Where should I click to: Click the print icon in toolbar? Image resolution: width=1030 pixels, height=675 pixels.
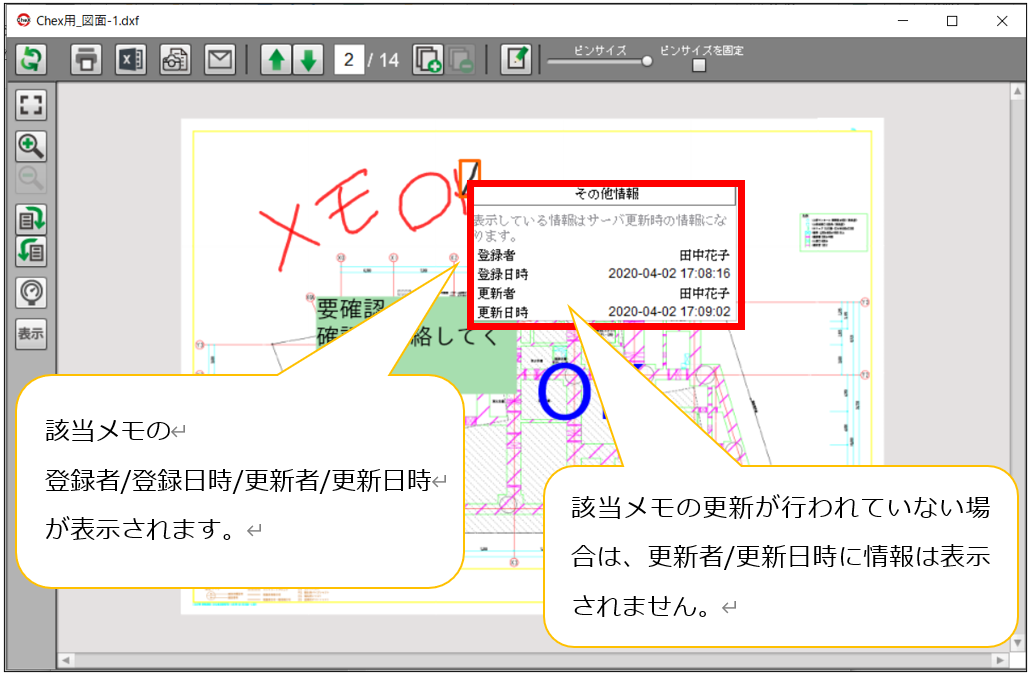[x=88, y=59]
